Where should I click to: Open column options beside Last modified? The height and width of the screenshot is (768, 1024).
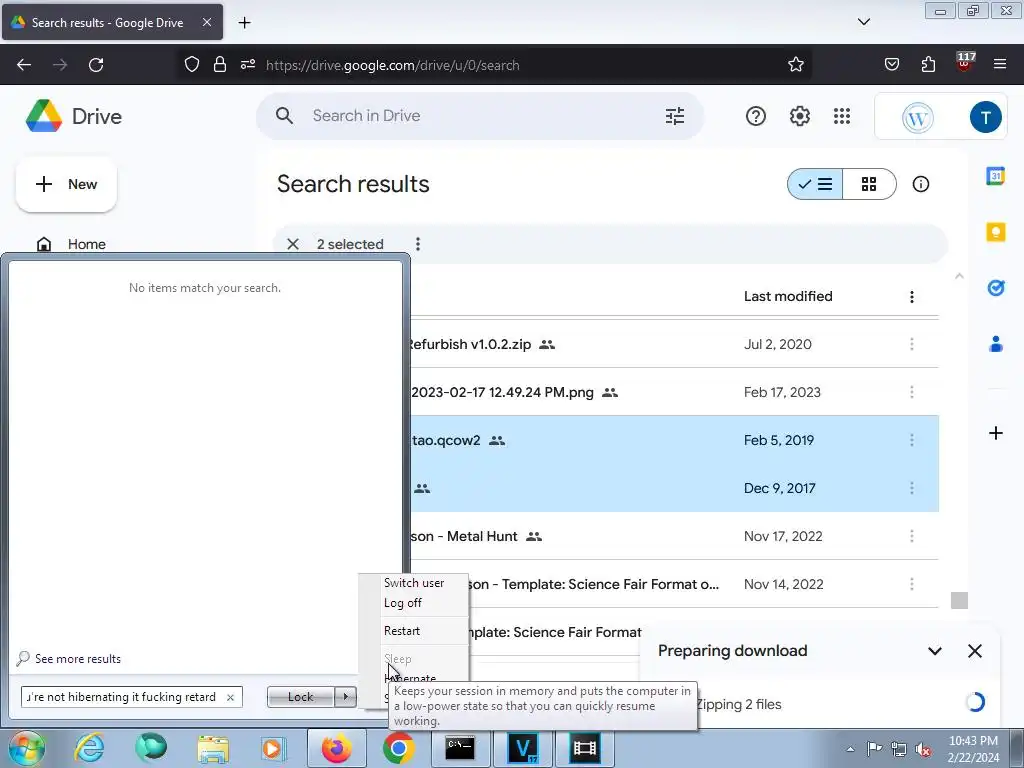pyautogui.click(x=912, y=297)
